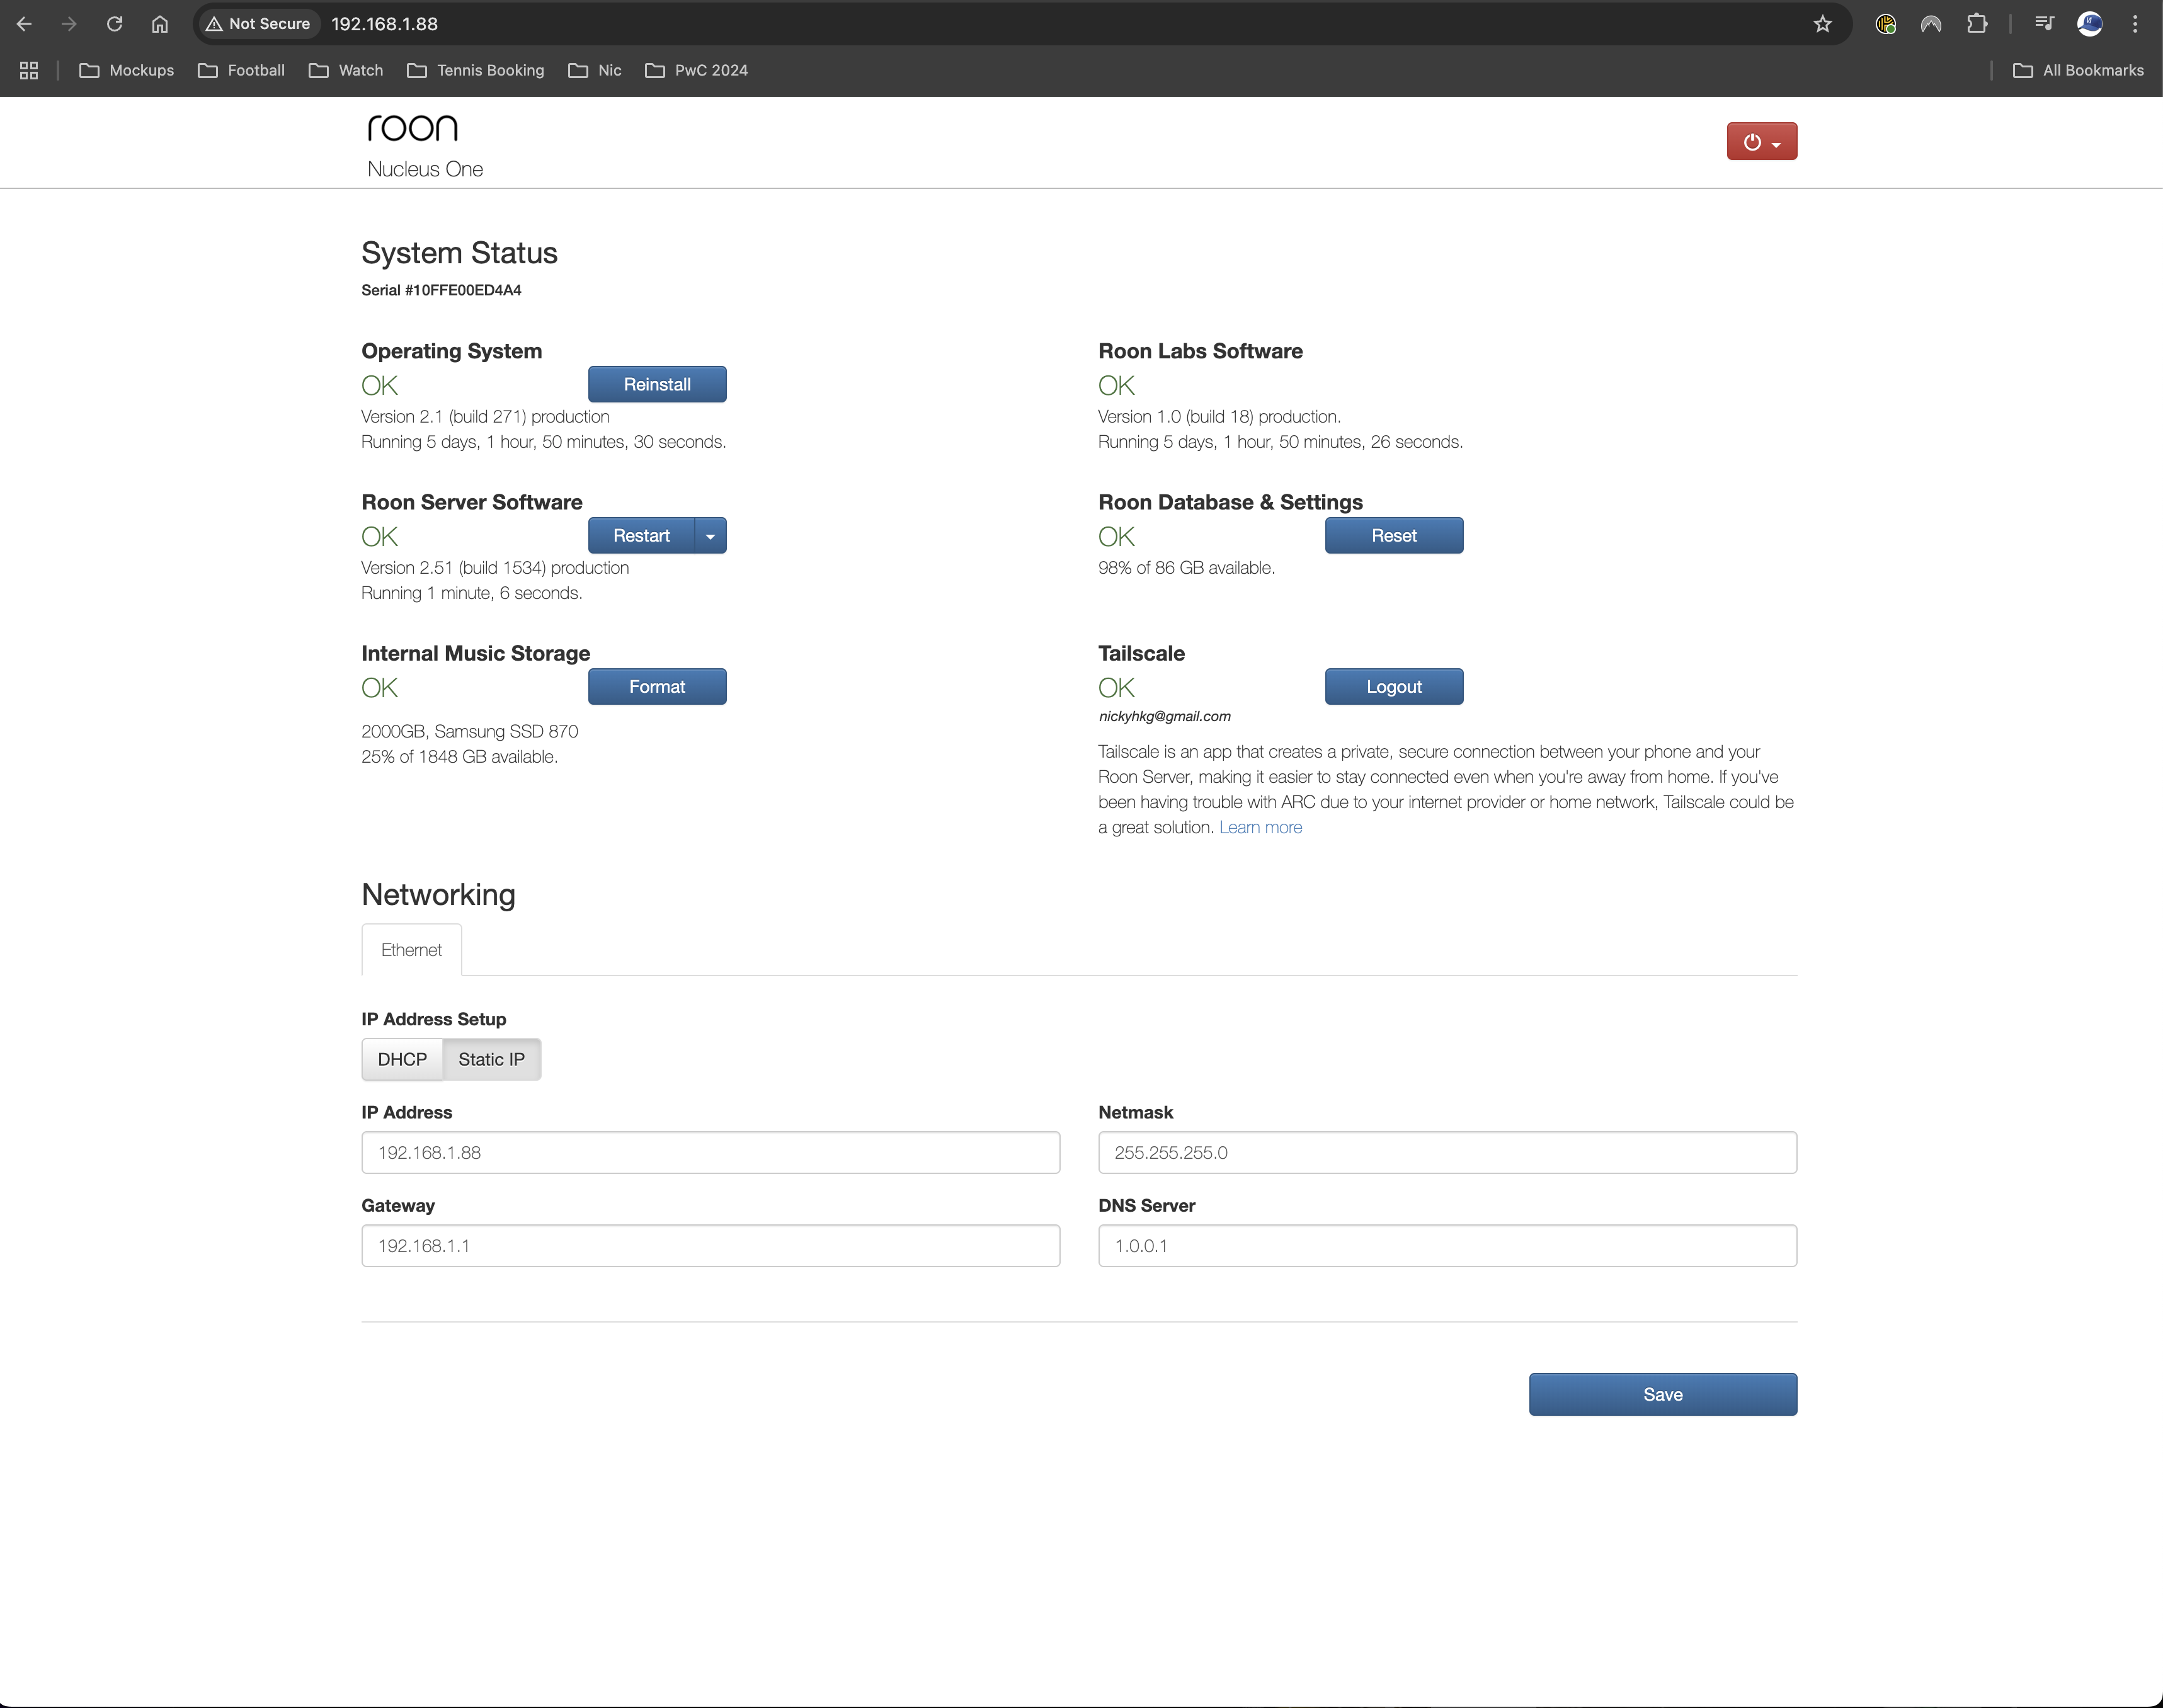Click the Tailscale Logout button
This screenshot has width=2163, height=1708.
(1394, 687)
